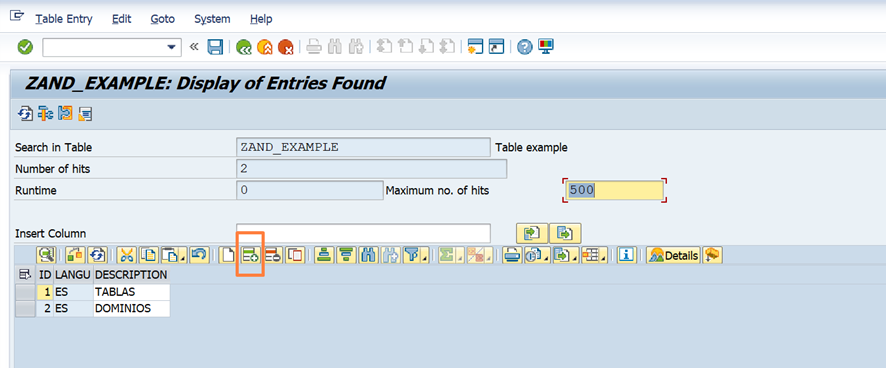Open the Help question mark icon
This screenshot has width=886, height=368.
[525, 47]
